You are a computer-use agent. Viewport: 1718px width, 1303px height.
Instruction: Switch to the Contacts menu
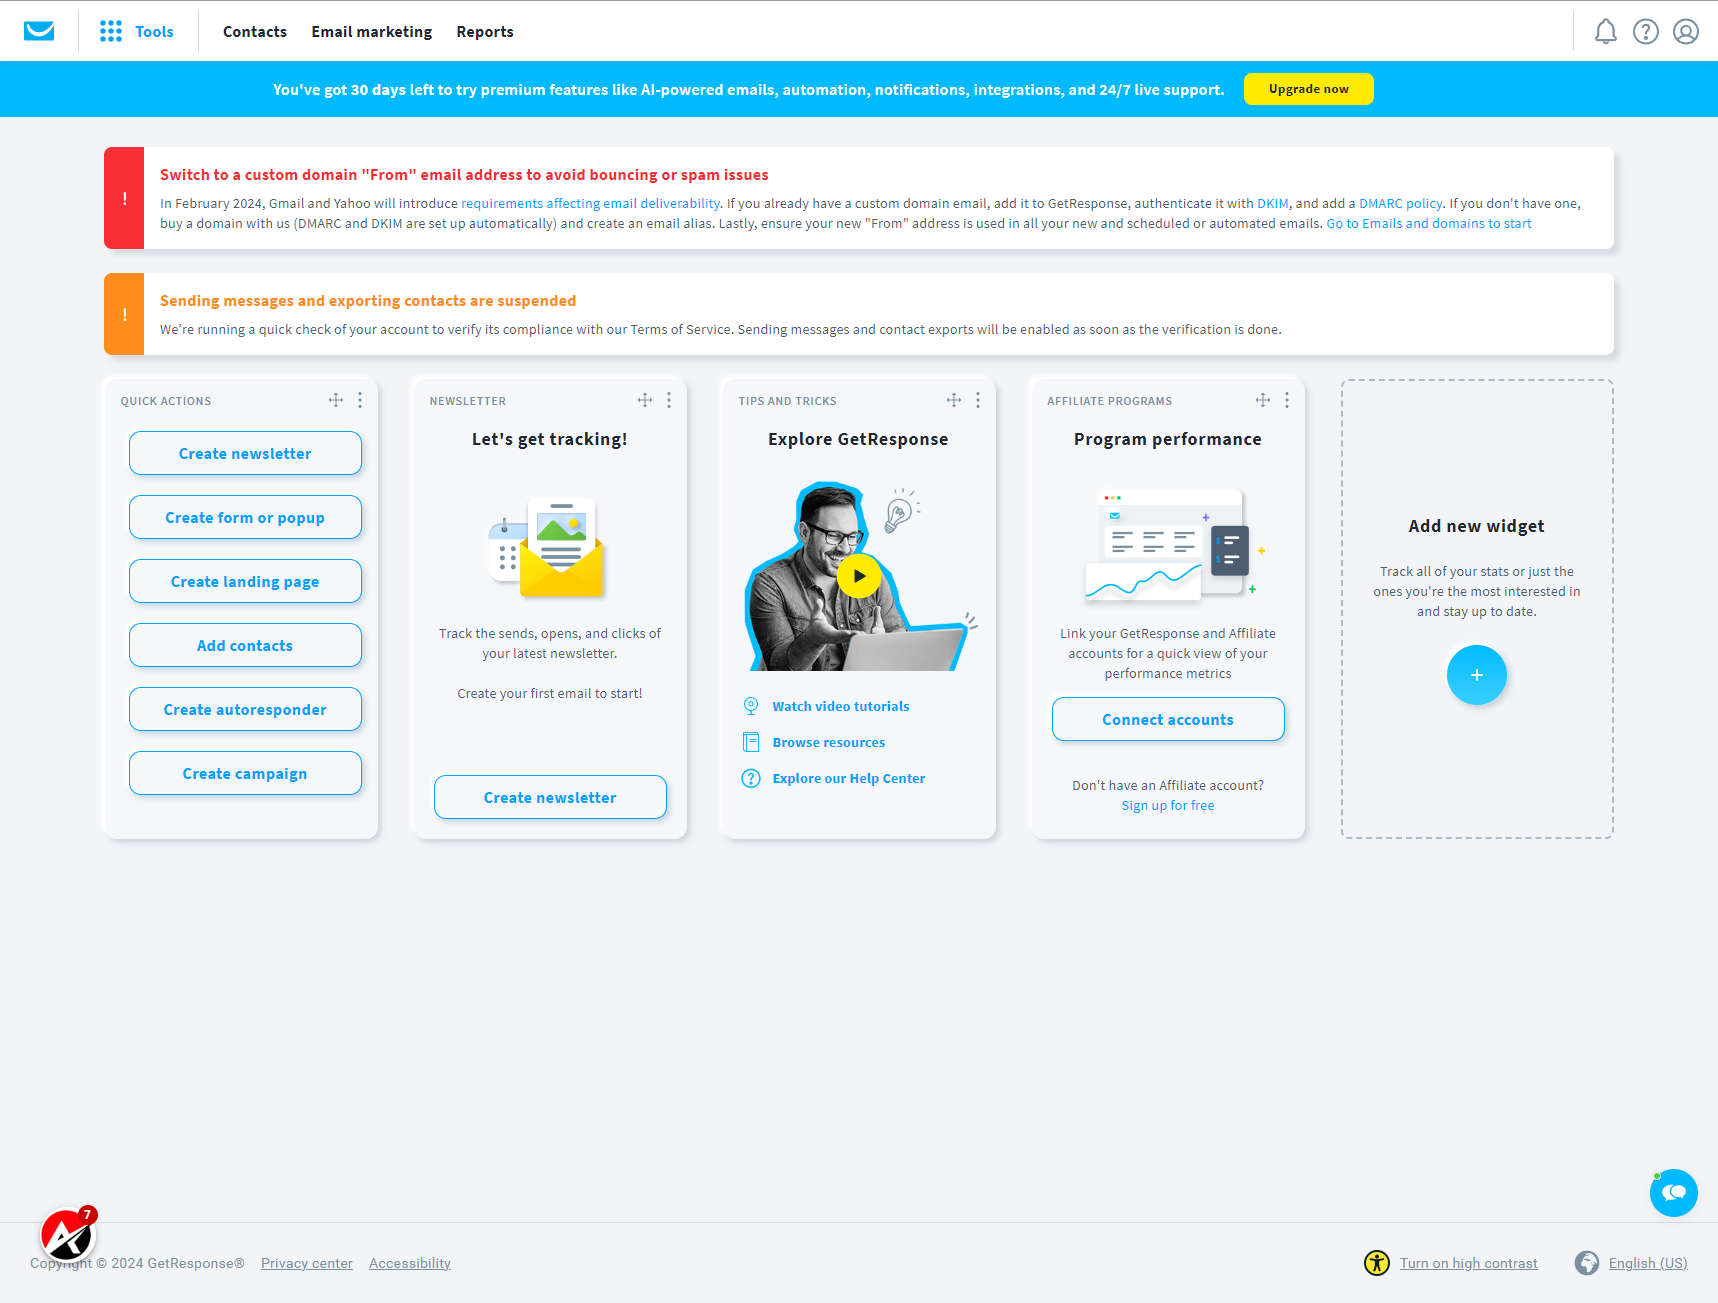pyautogui.click(x=255, y=31)
